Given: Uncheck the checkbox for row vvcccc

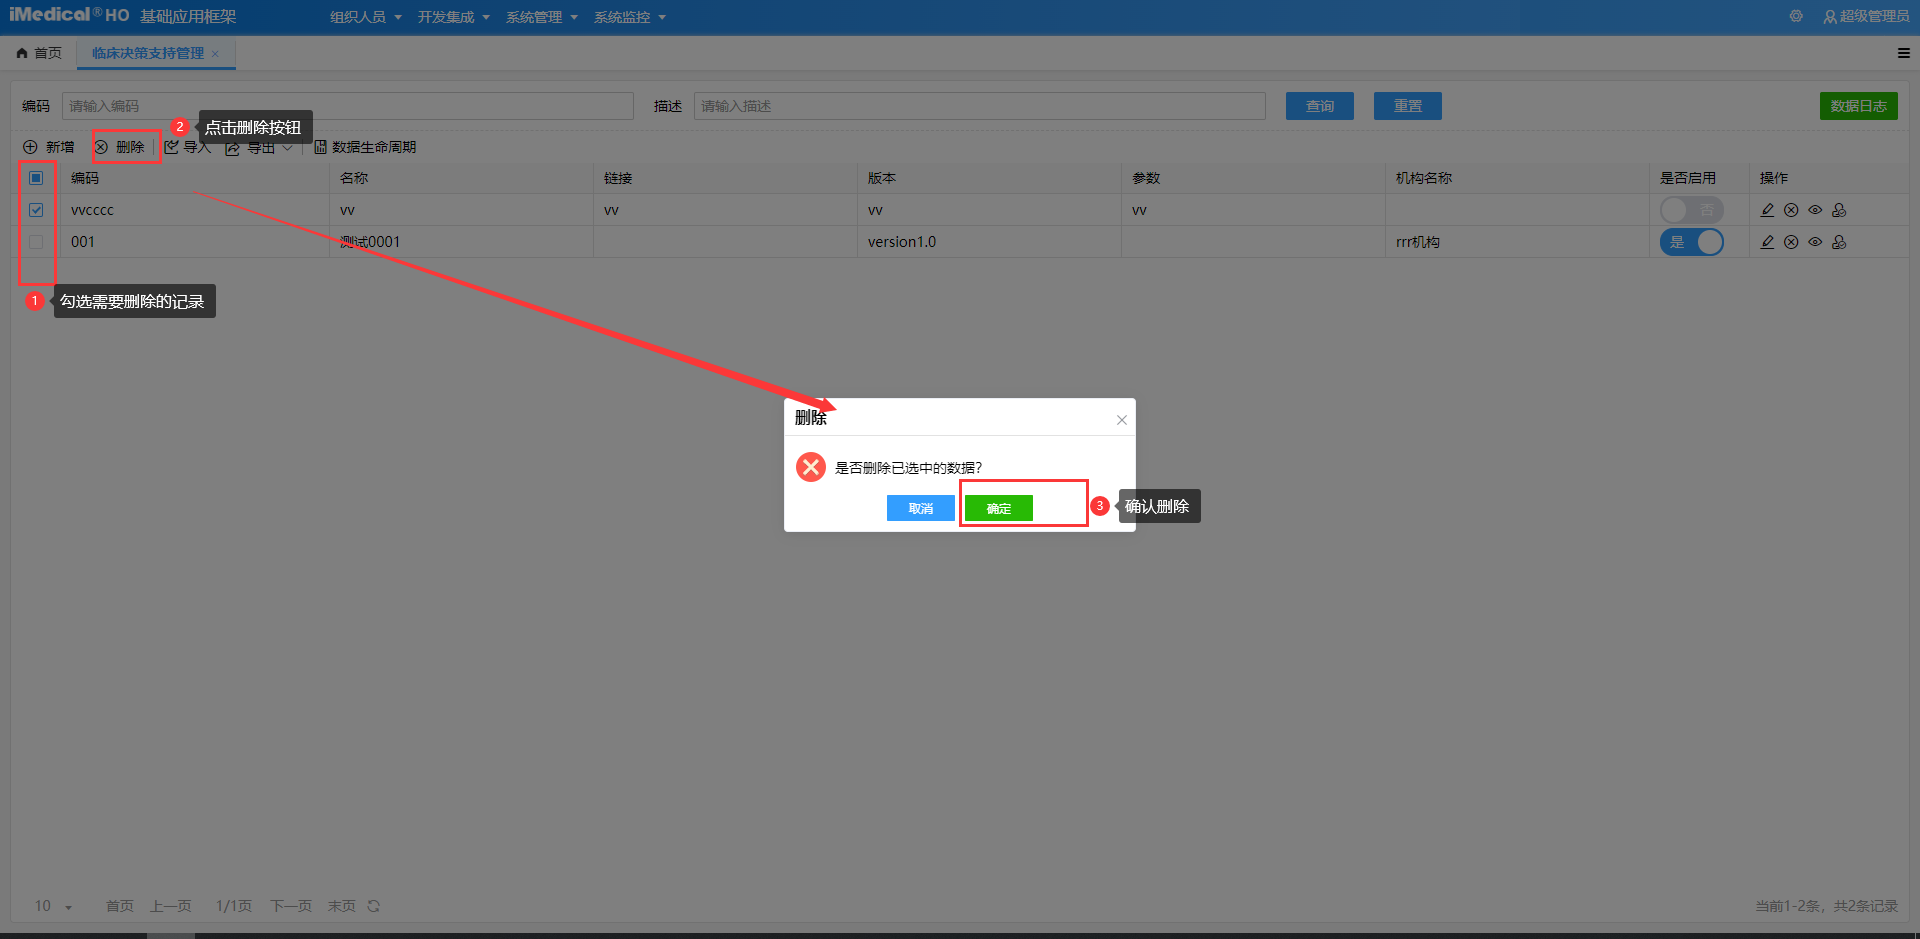Looking at the screenshot, I should [x=36, y=210].
